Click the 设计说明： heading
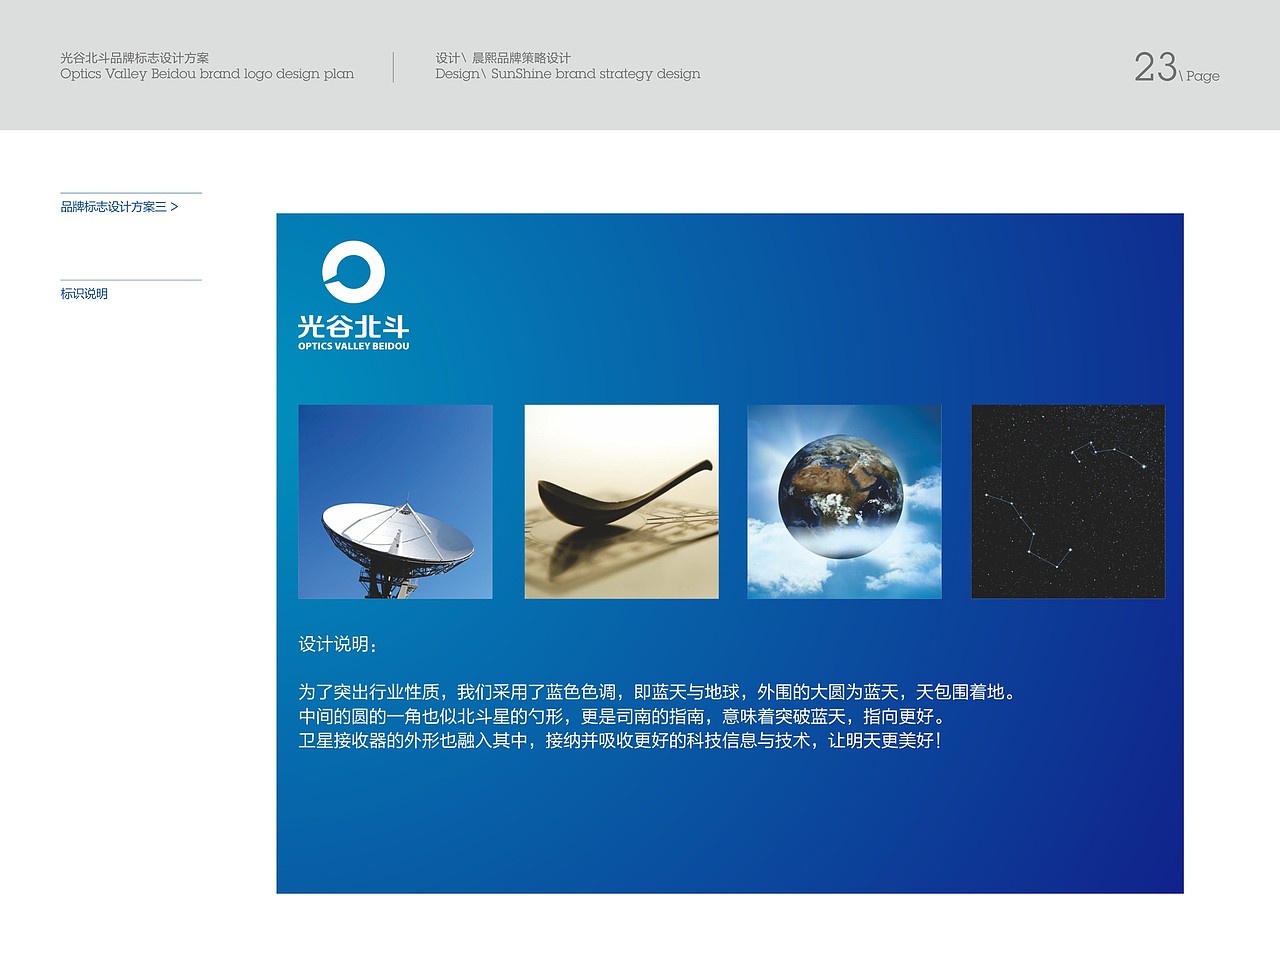Screen dimensions: 1280x960 coord(338,644)
